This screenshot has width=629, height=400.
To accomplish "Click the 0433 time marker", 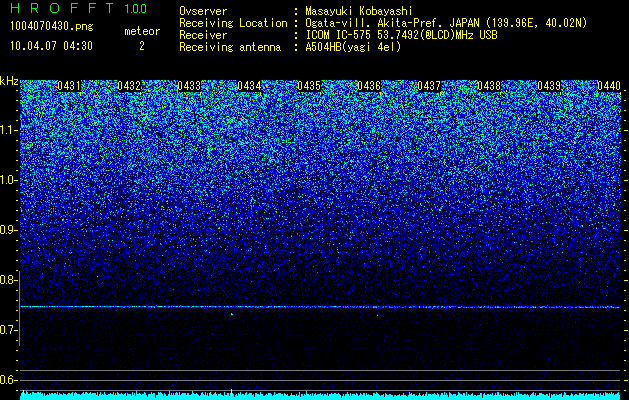I will pos(189,86).
